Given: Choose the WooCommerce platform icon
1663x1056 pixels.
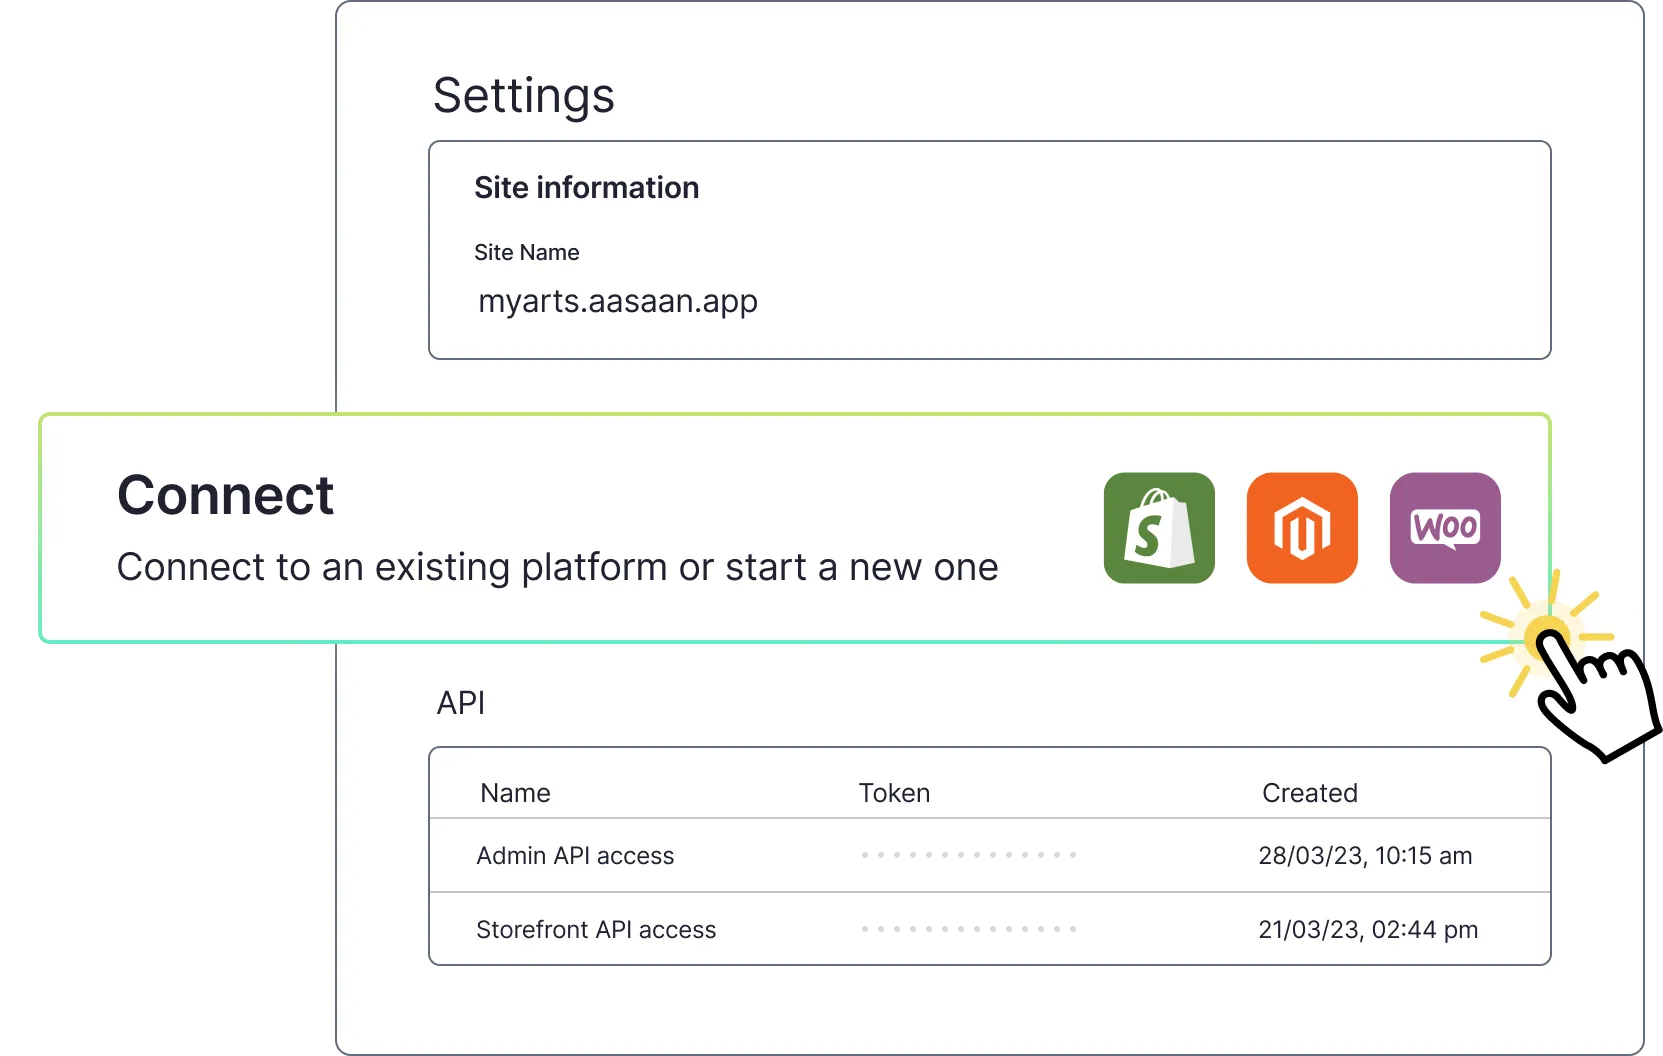Looking at the screenshot, I should click(x=1445, y=528).
